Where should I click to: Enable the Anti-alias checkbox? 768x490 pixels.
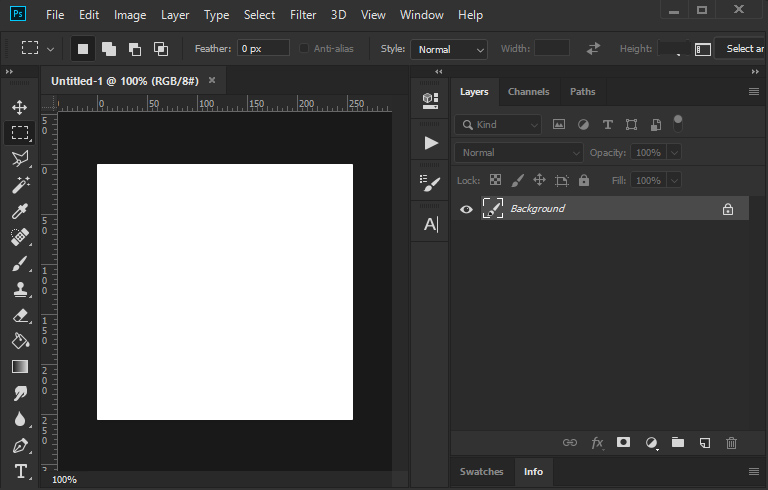304,48
